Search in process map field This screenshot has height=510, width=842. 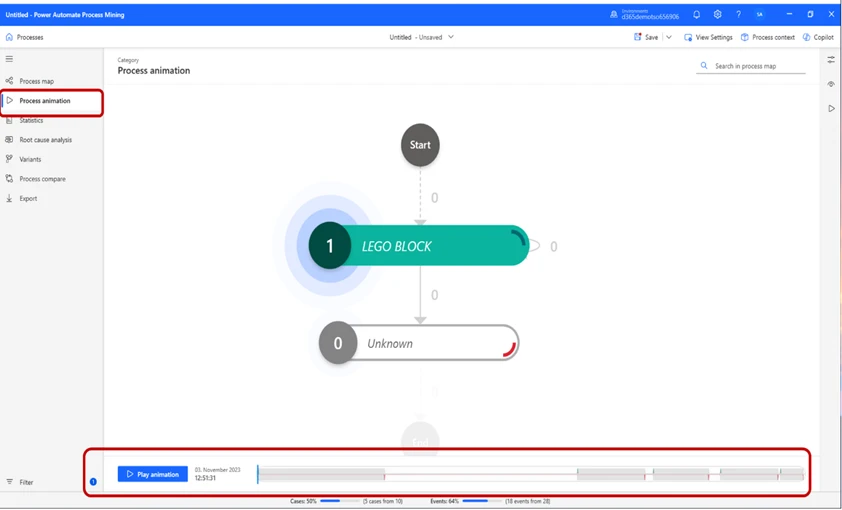pyautogui.click(x=751, y=66)
